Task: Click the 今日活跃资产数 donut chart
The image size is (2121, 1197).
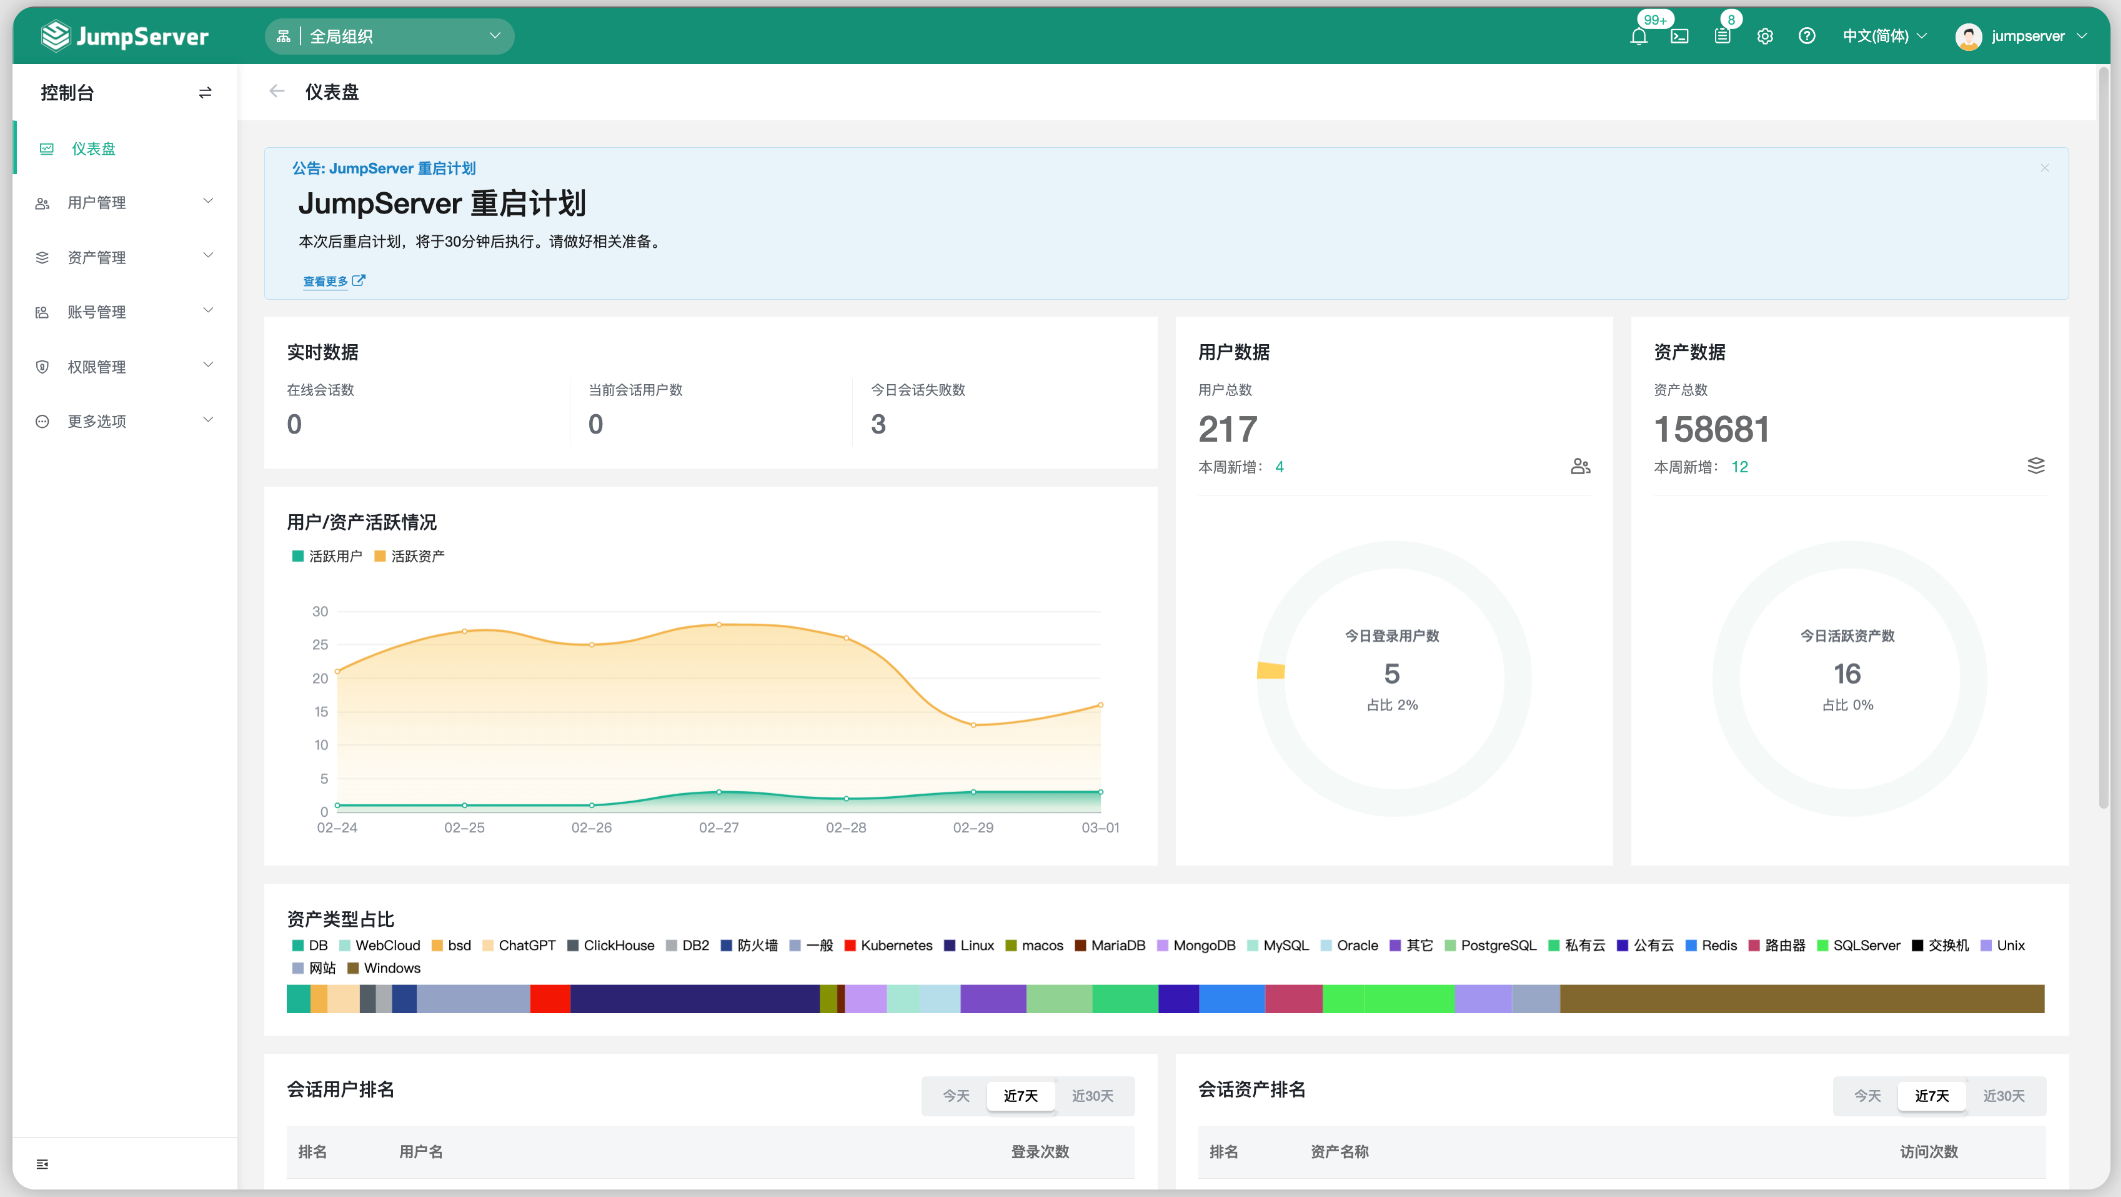Action: click(1849, 679)
